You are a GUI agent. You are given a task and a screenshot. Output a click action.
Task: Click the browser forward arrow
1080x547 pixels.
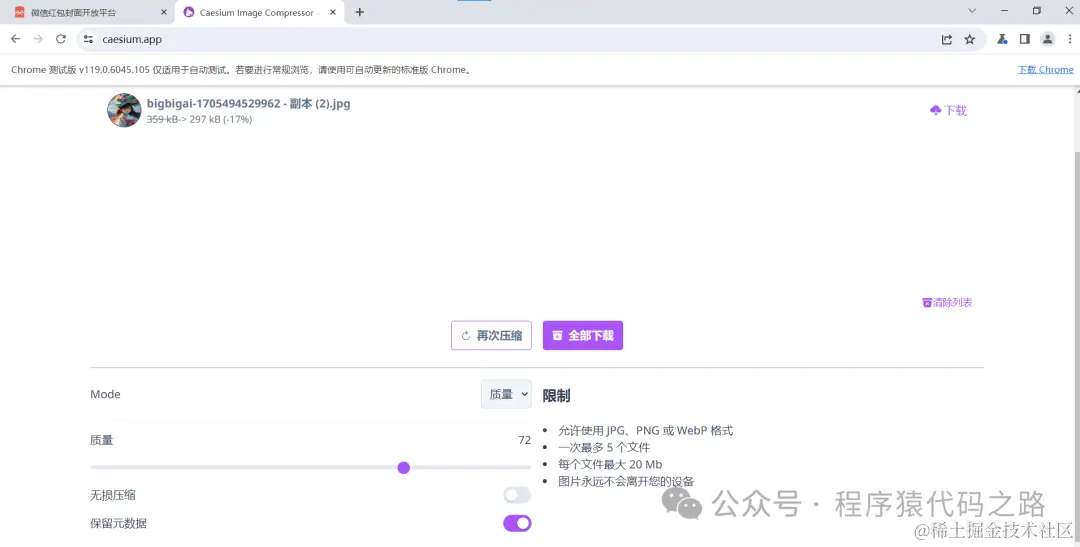(x=38, y=39)
